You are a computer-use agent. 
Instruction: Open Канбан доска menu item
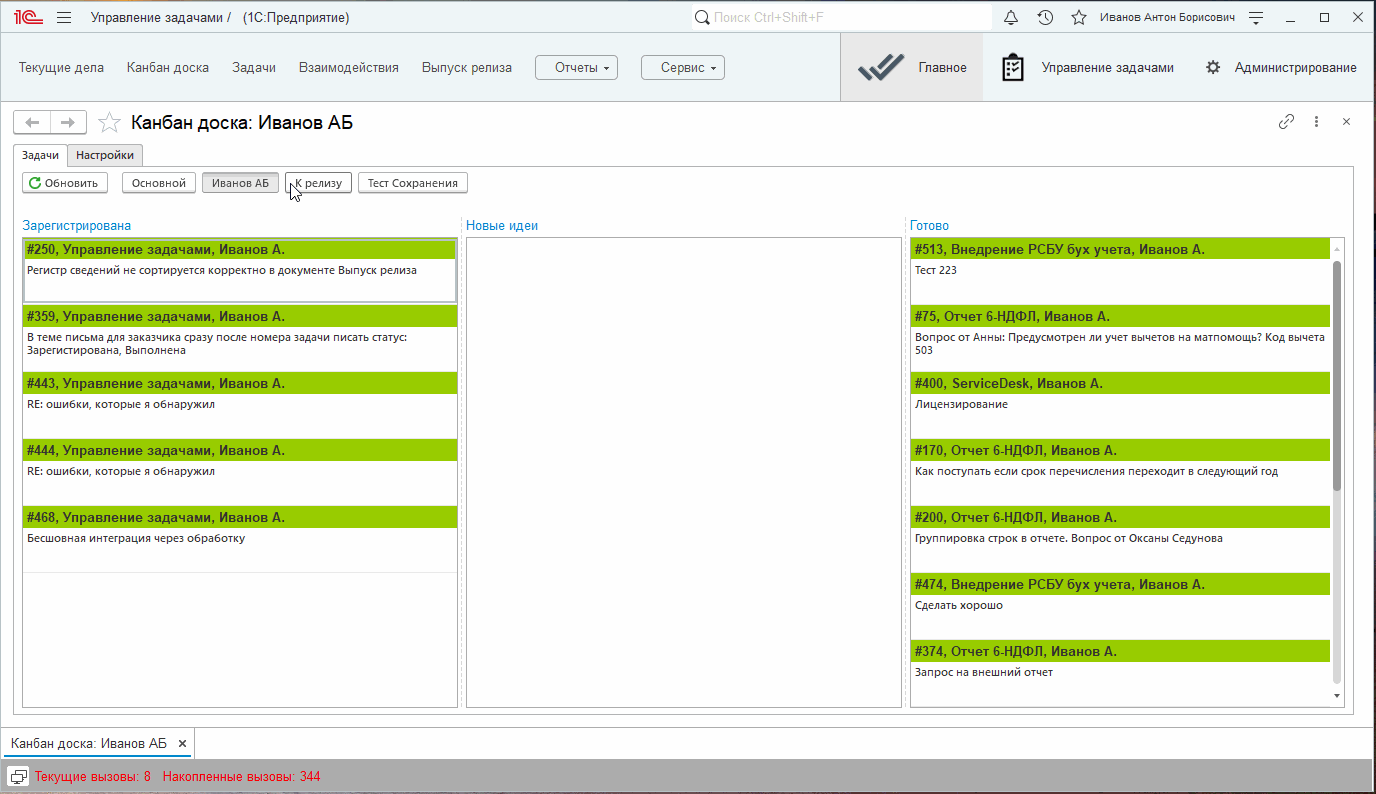point(168,67)
